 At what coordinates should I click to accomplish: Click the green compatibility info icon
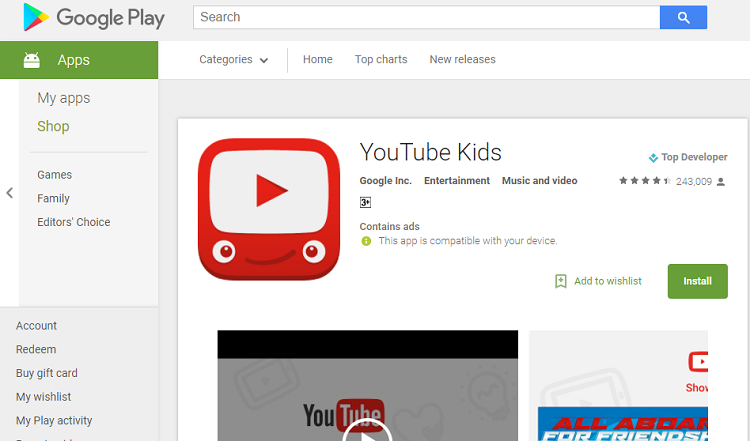(x=366, y=241)
